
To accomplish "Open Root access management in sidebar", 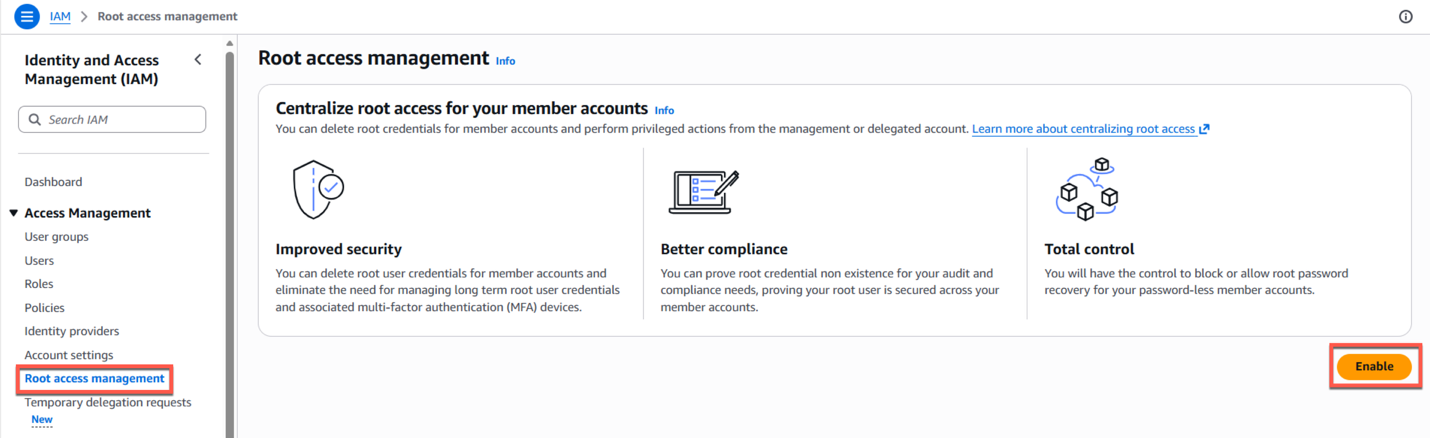I will (x=95, y=379).
